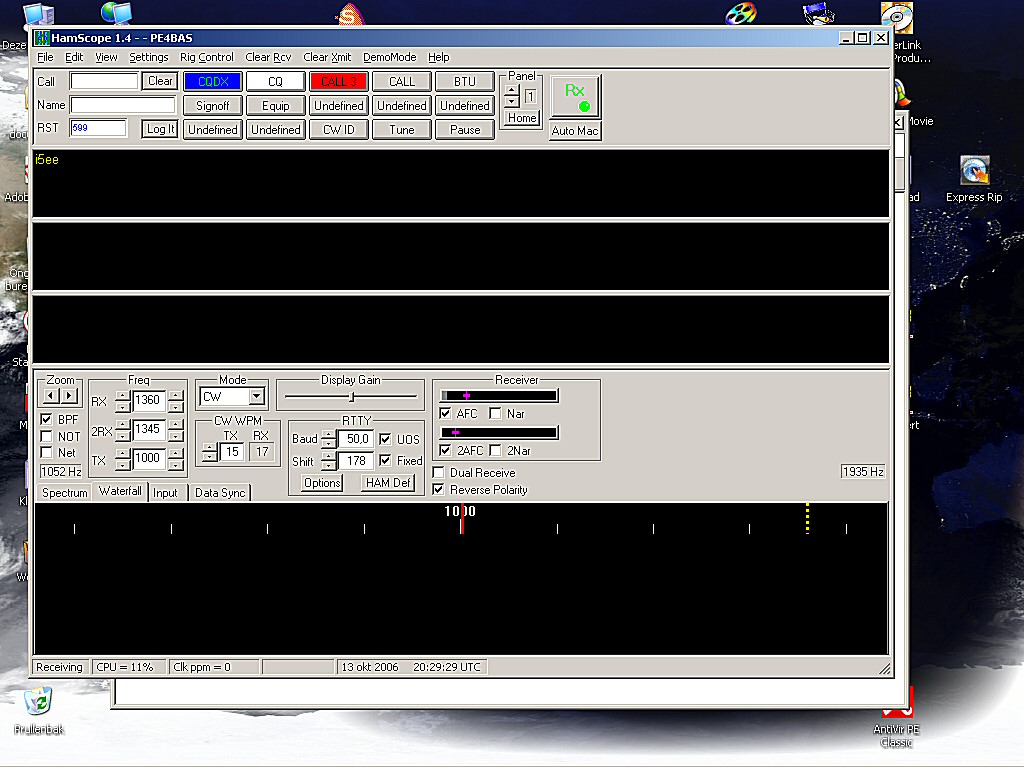
Task: Enable Dual Receive checkbox
Action: (439, 472)
